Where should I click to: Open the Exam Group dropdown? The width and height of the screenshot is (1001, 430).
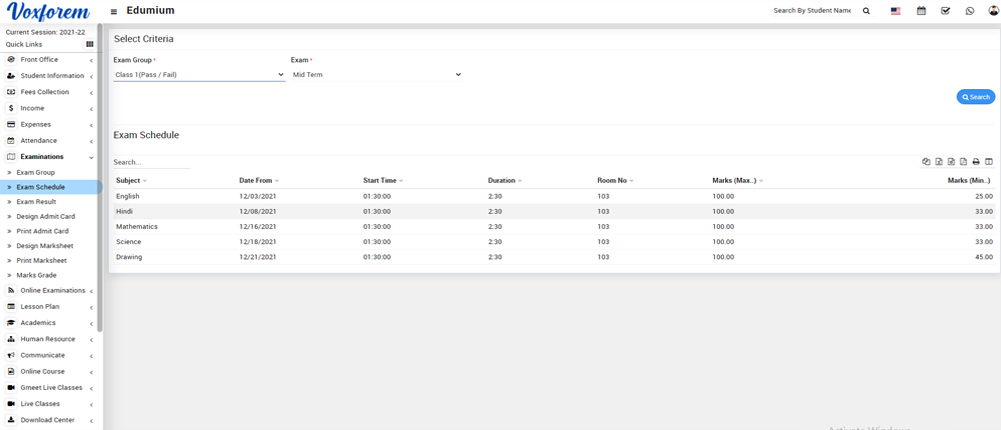[x=199, y=75]
